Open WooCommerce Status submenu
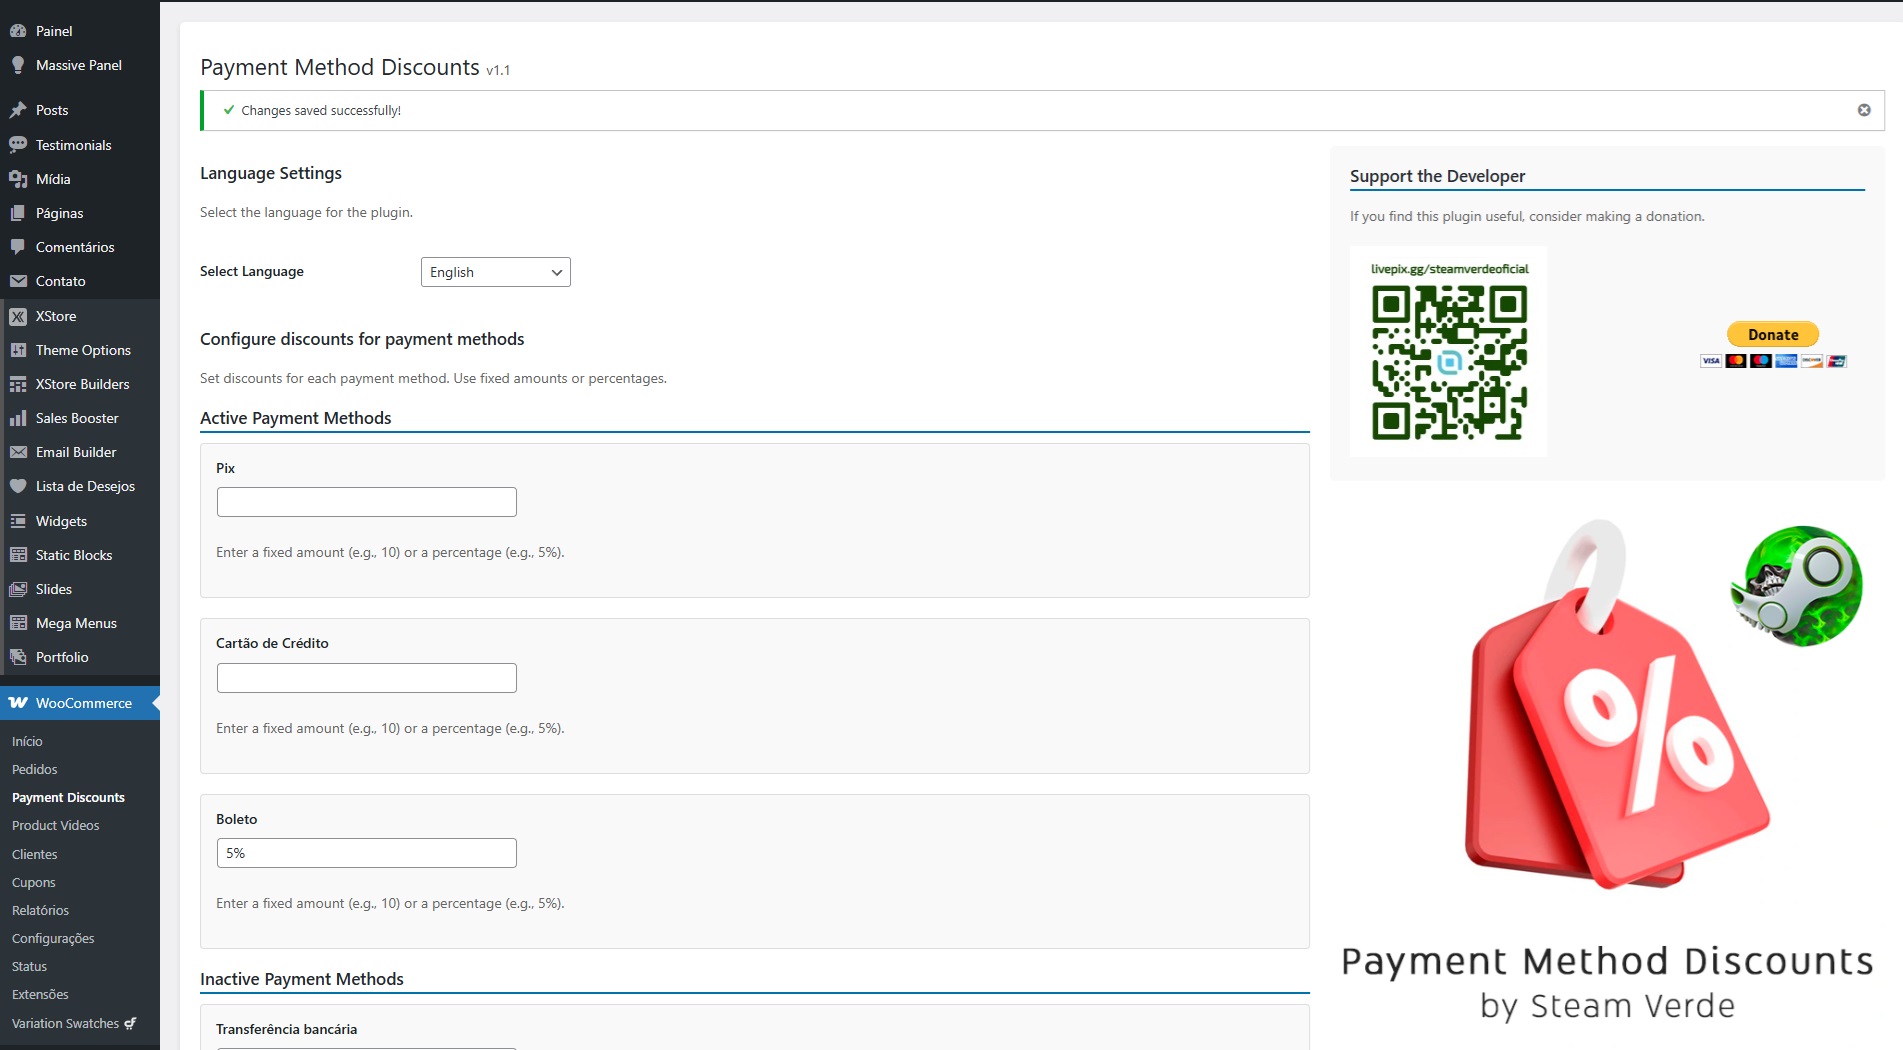 (x=29, y=966)
